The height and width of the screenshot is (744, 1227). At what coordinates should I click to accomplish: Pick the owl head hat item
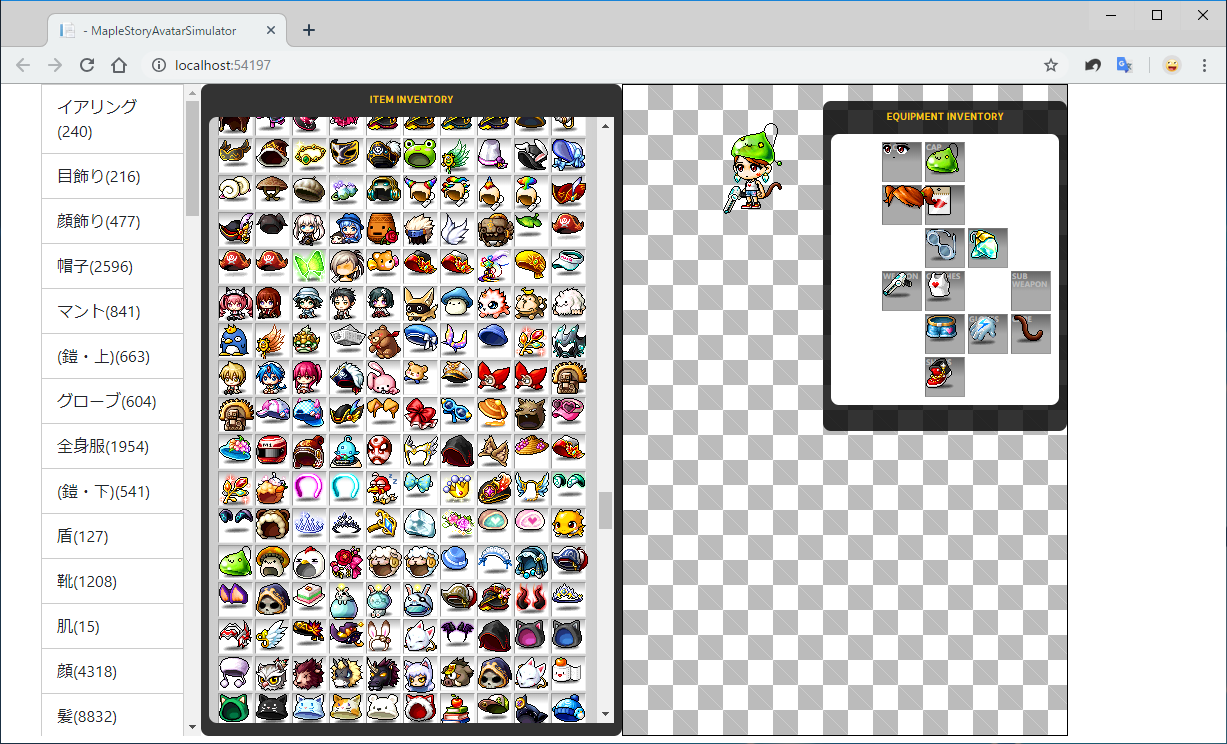(272, 671)
